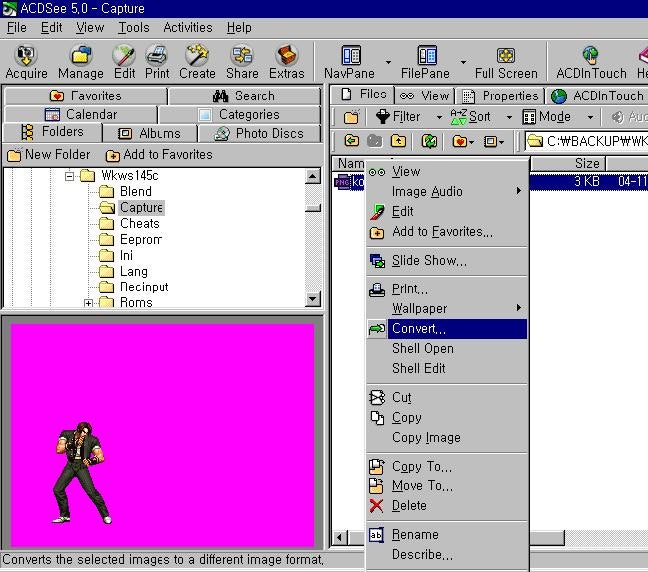Click the grayed-out folder icon after Back

pyautogui.click(x=374, y=141)
